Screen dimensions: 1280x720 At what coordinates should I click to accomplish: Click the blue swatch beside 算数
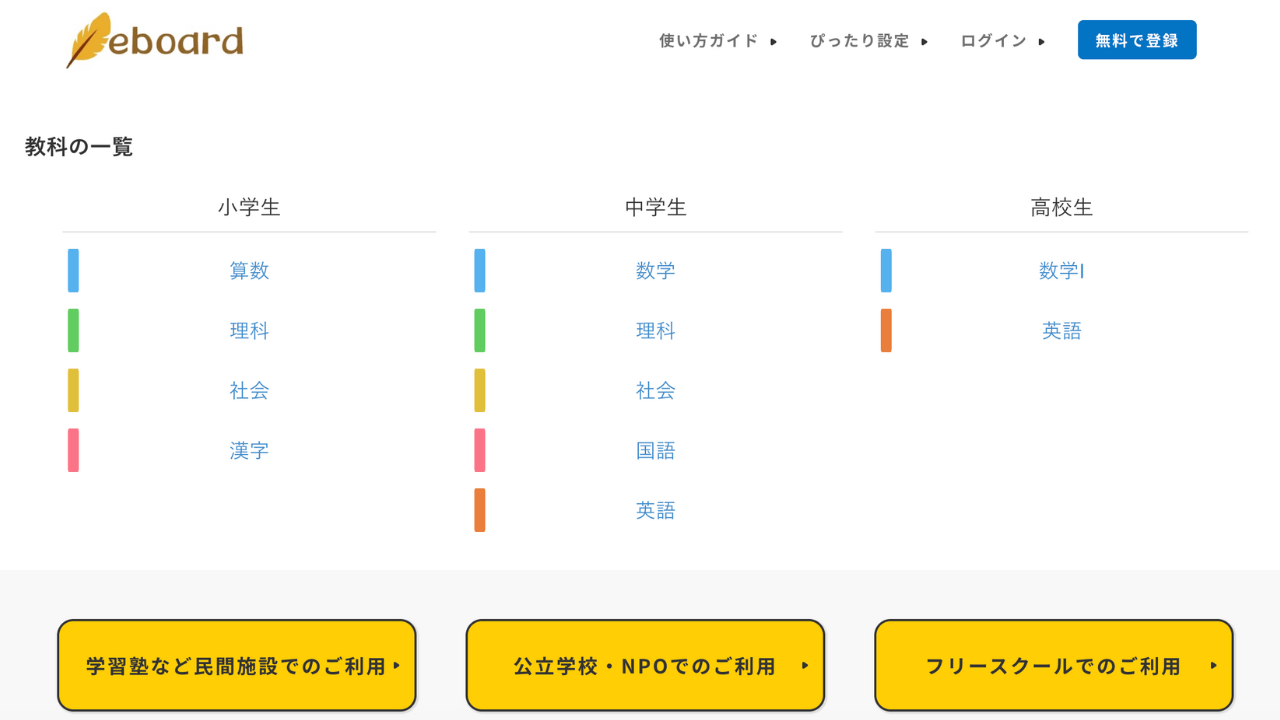tap(73, 271)
